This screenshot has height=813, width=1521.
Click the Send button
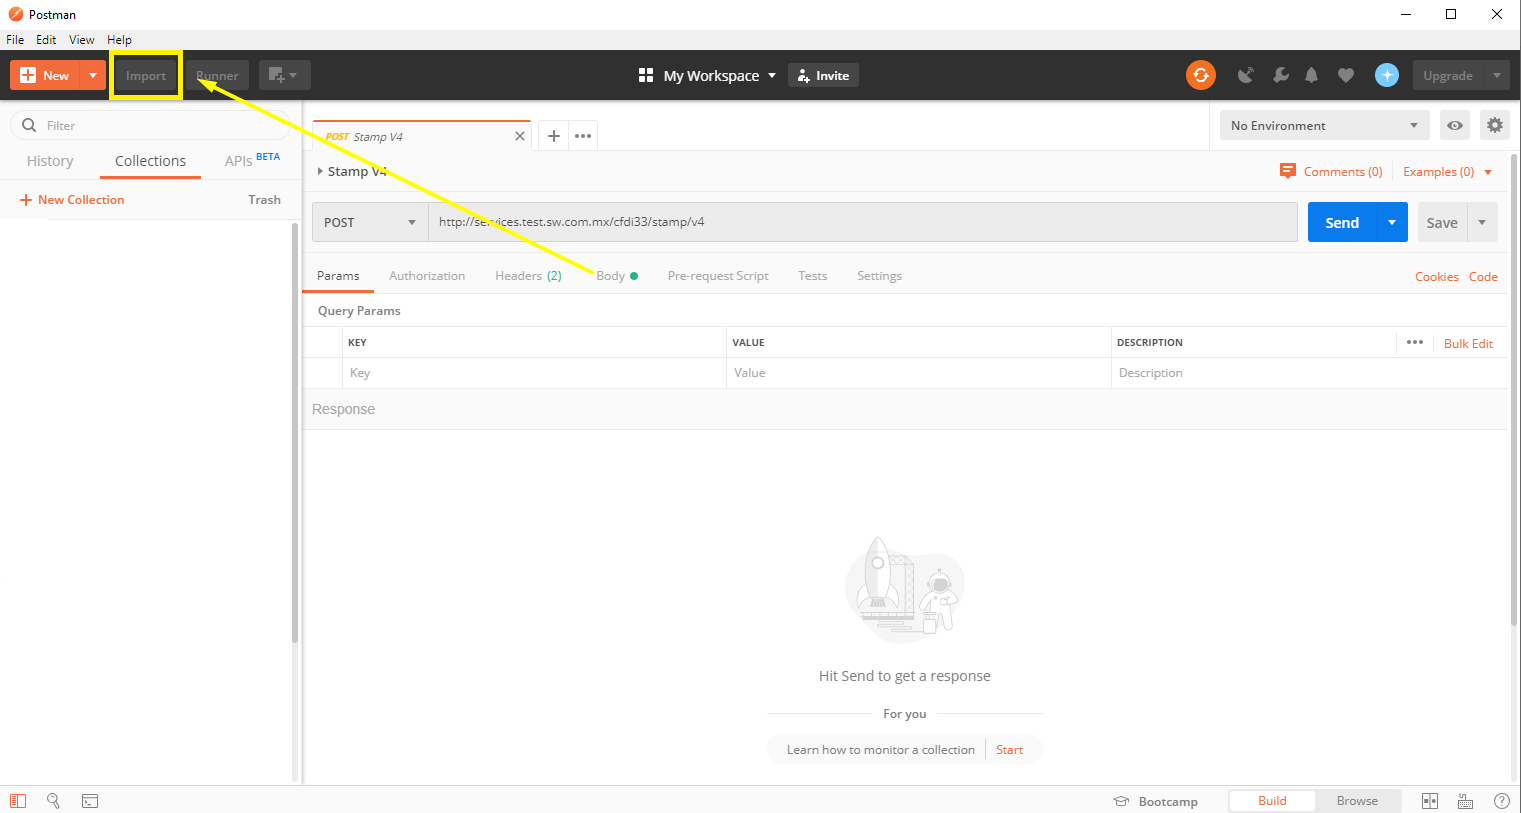coord(1341,222)
